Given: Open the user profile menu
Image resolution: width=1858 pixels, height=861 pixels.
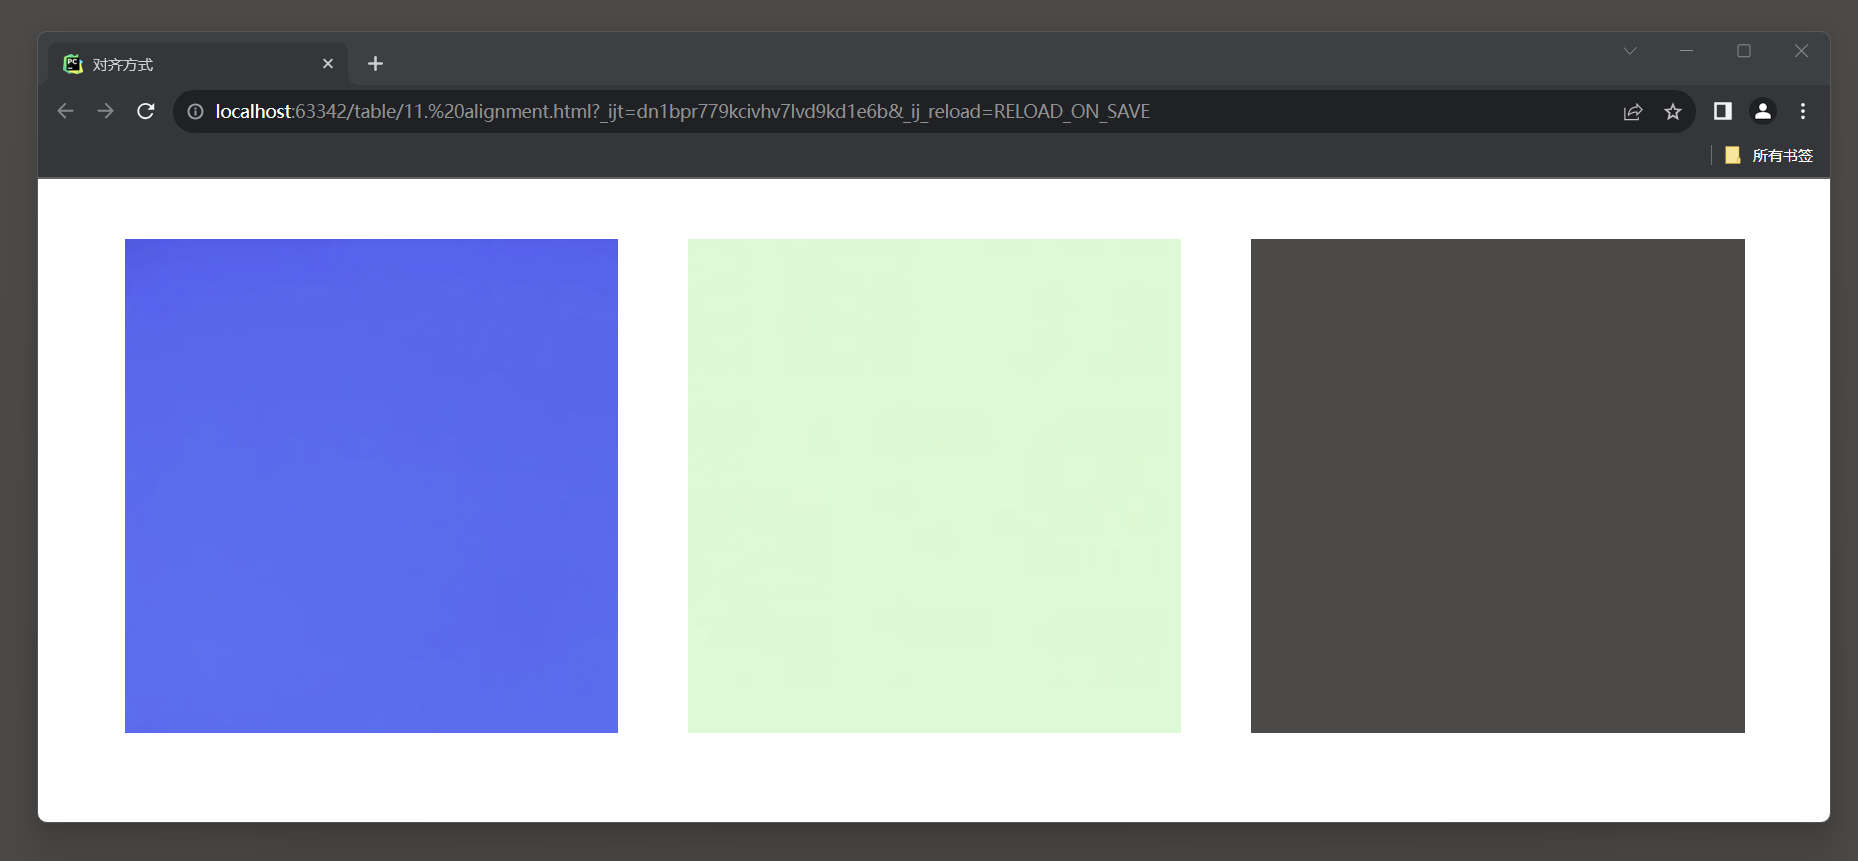Looking at the screenshot, I should click(1763, 111).
